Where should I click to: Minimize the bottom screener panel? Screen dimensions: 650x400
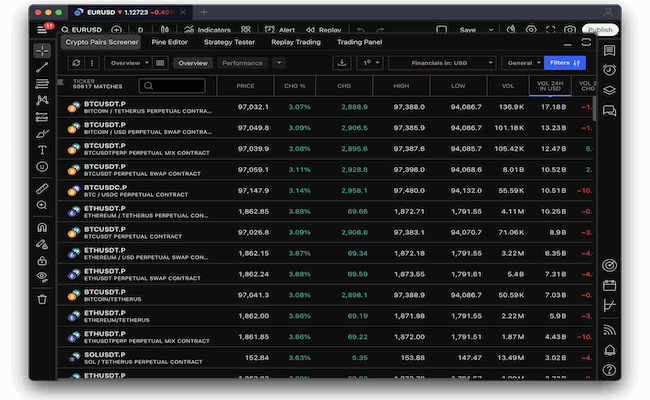[x=568, y=43]
